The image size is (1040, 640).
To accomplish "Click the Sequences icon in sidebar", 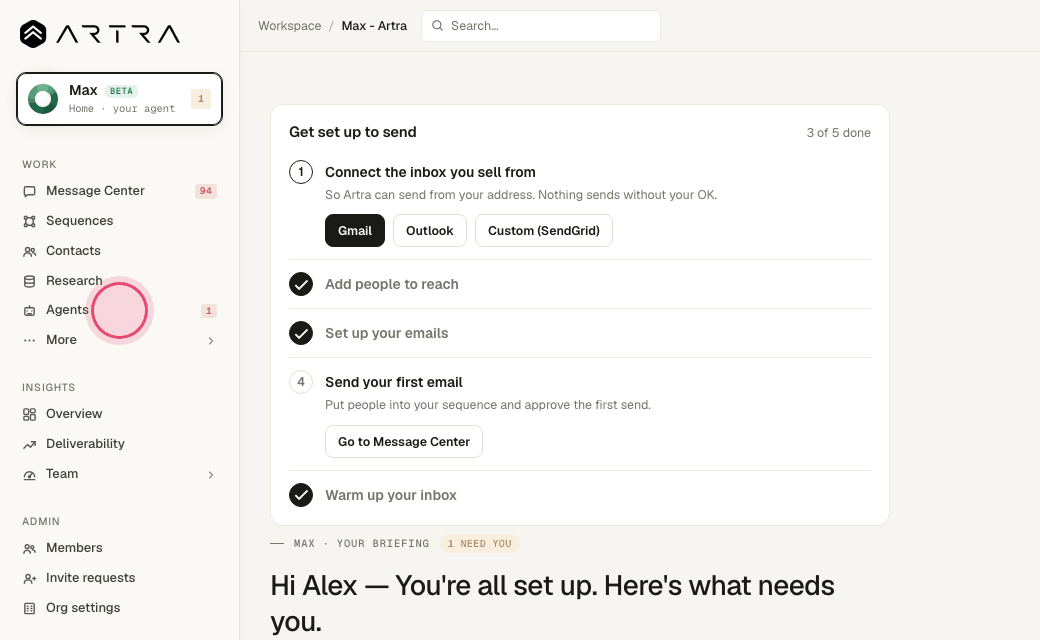I will [29, 222].
